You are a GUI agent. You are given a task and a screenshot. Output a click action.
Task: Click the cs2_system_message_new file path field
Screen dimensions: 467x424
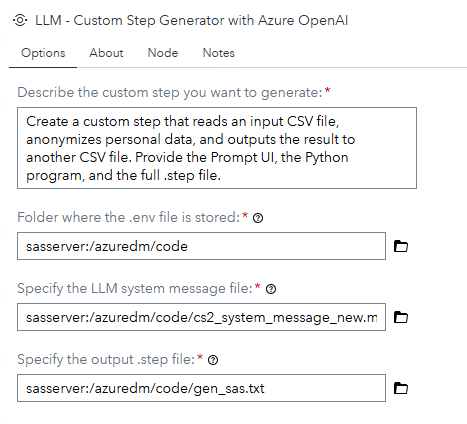[x=201, y=317]
